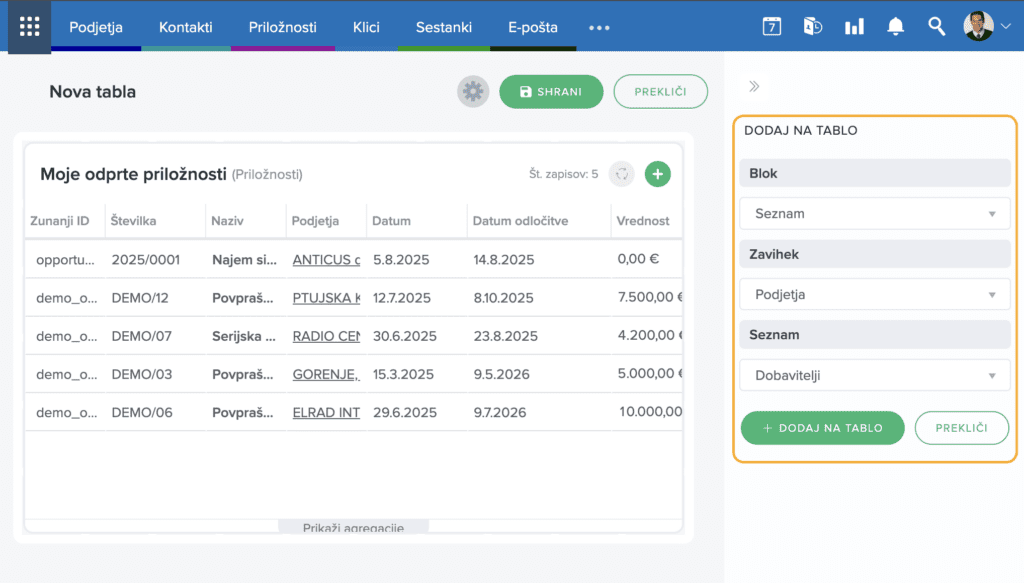This screenshot has width=1024, height=583.
Task: Open the PTUJSKA company link
Action: click(326, 298)
